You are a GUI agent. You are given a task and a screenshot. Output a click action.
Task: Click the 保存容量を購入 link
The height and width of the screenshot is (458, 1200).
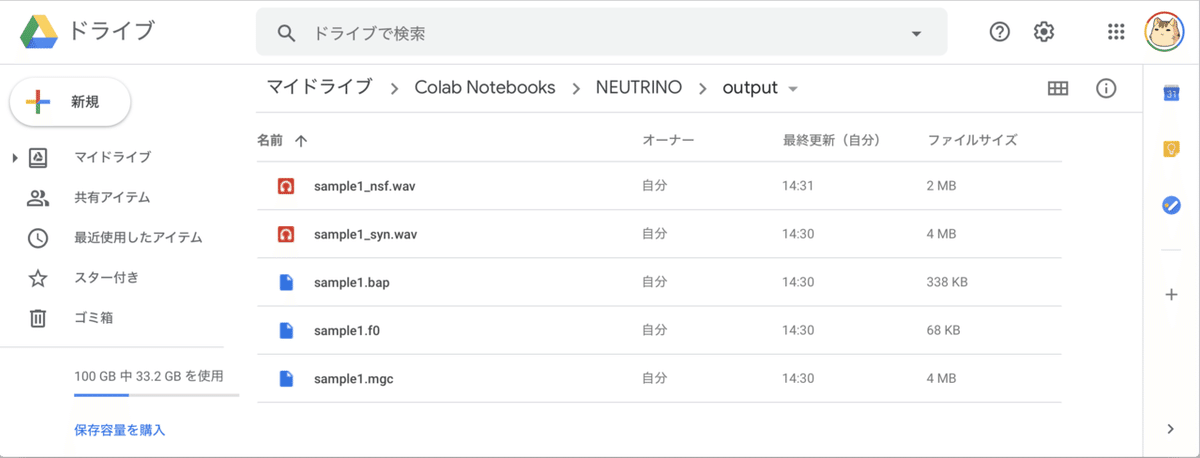[x=119, y=430]
